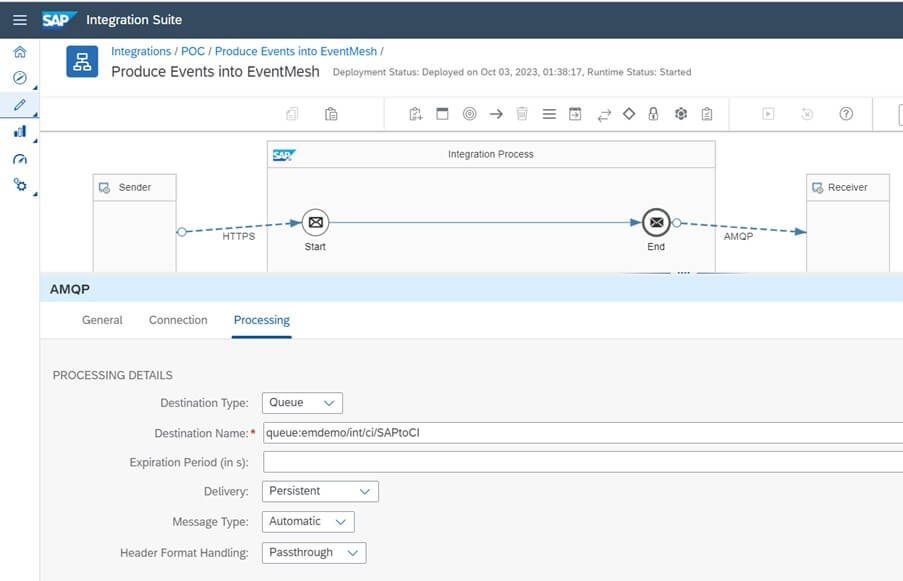Viewport: 903px width, 581px height.
Task: Open the Message Transformers arrows icon
Action: coord(604,115)
